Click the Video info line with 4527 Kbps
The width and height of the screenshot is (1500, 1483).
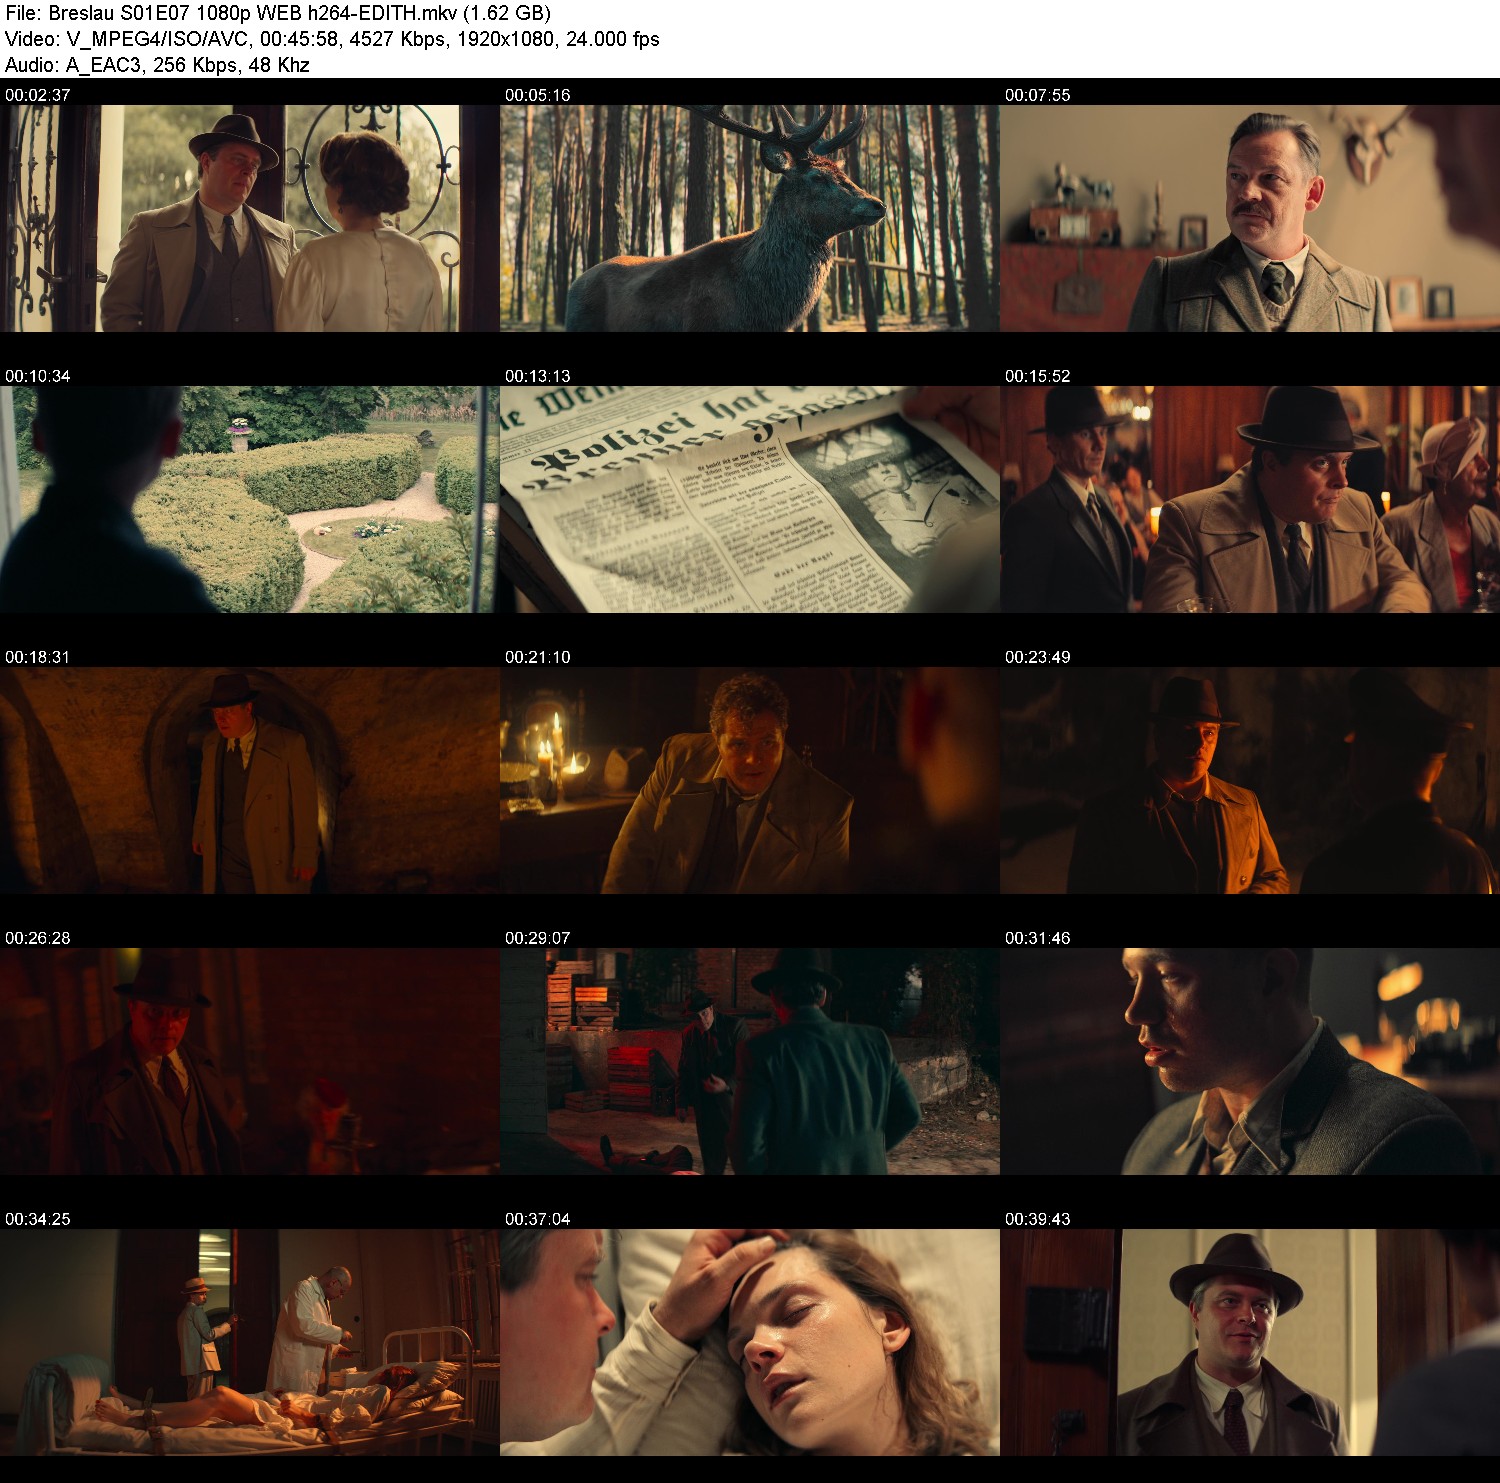332,39
